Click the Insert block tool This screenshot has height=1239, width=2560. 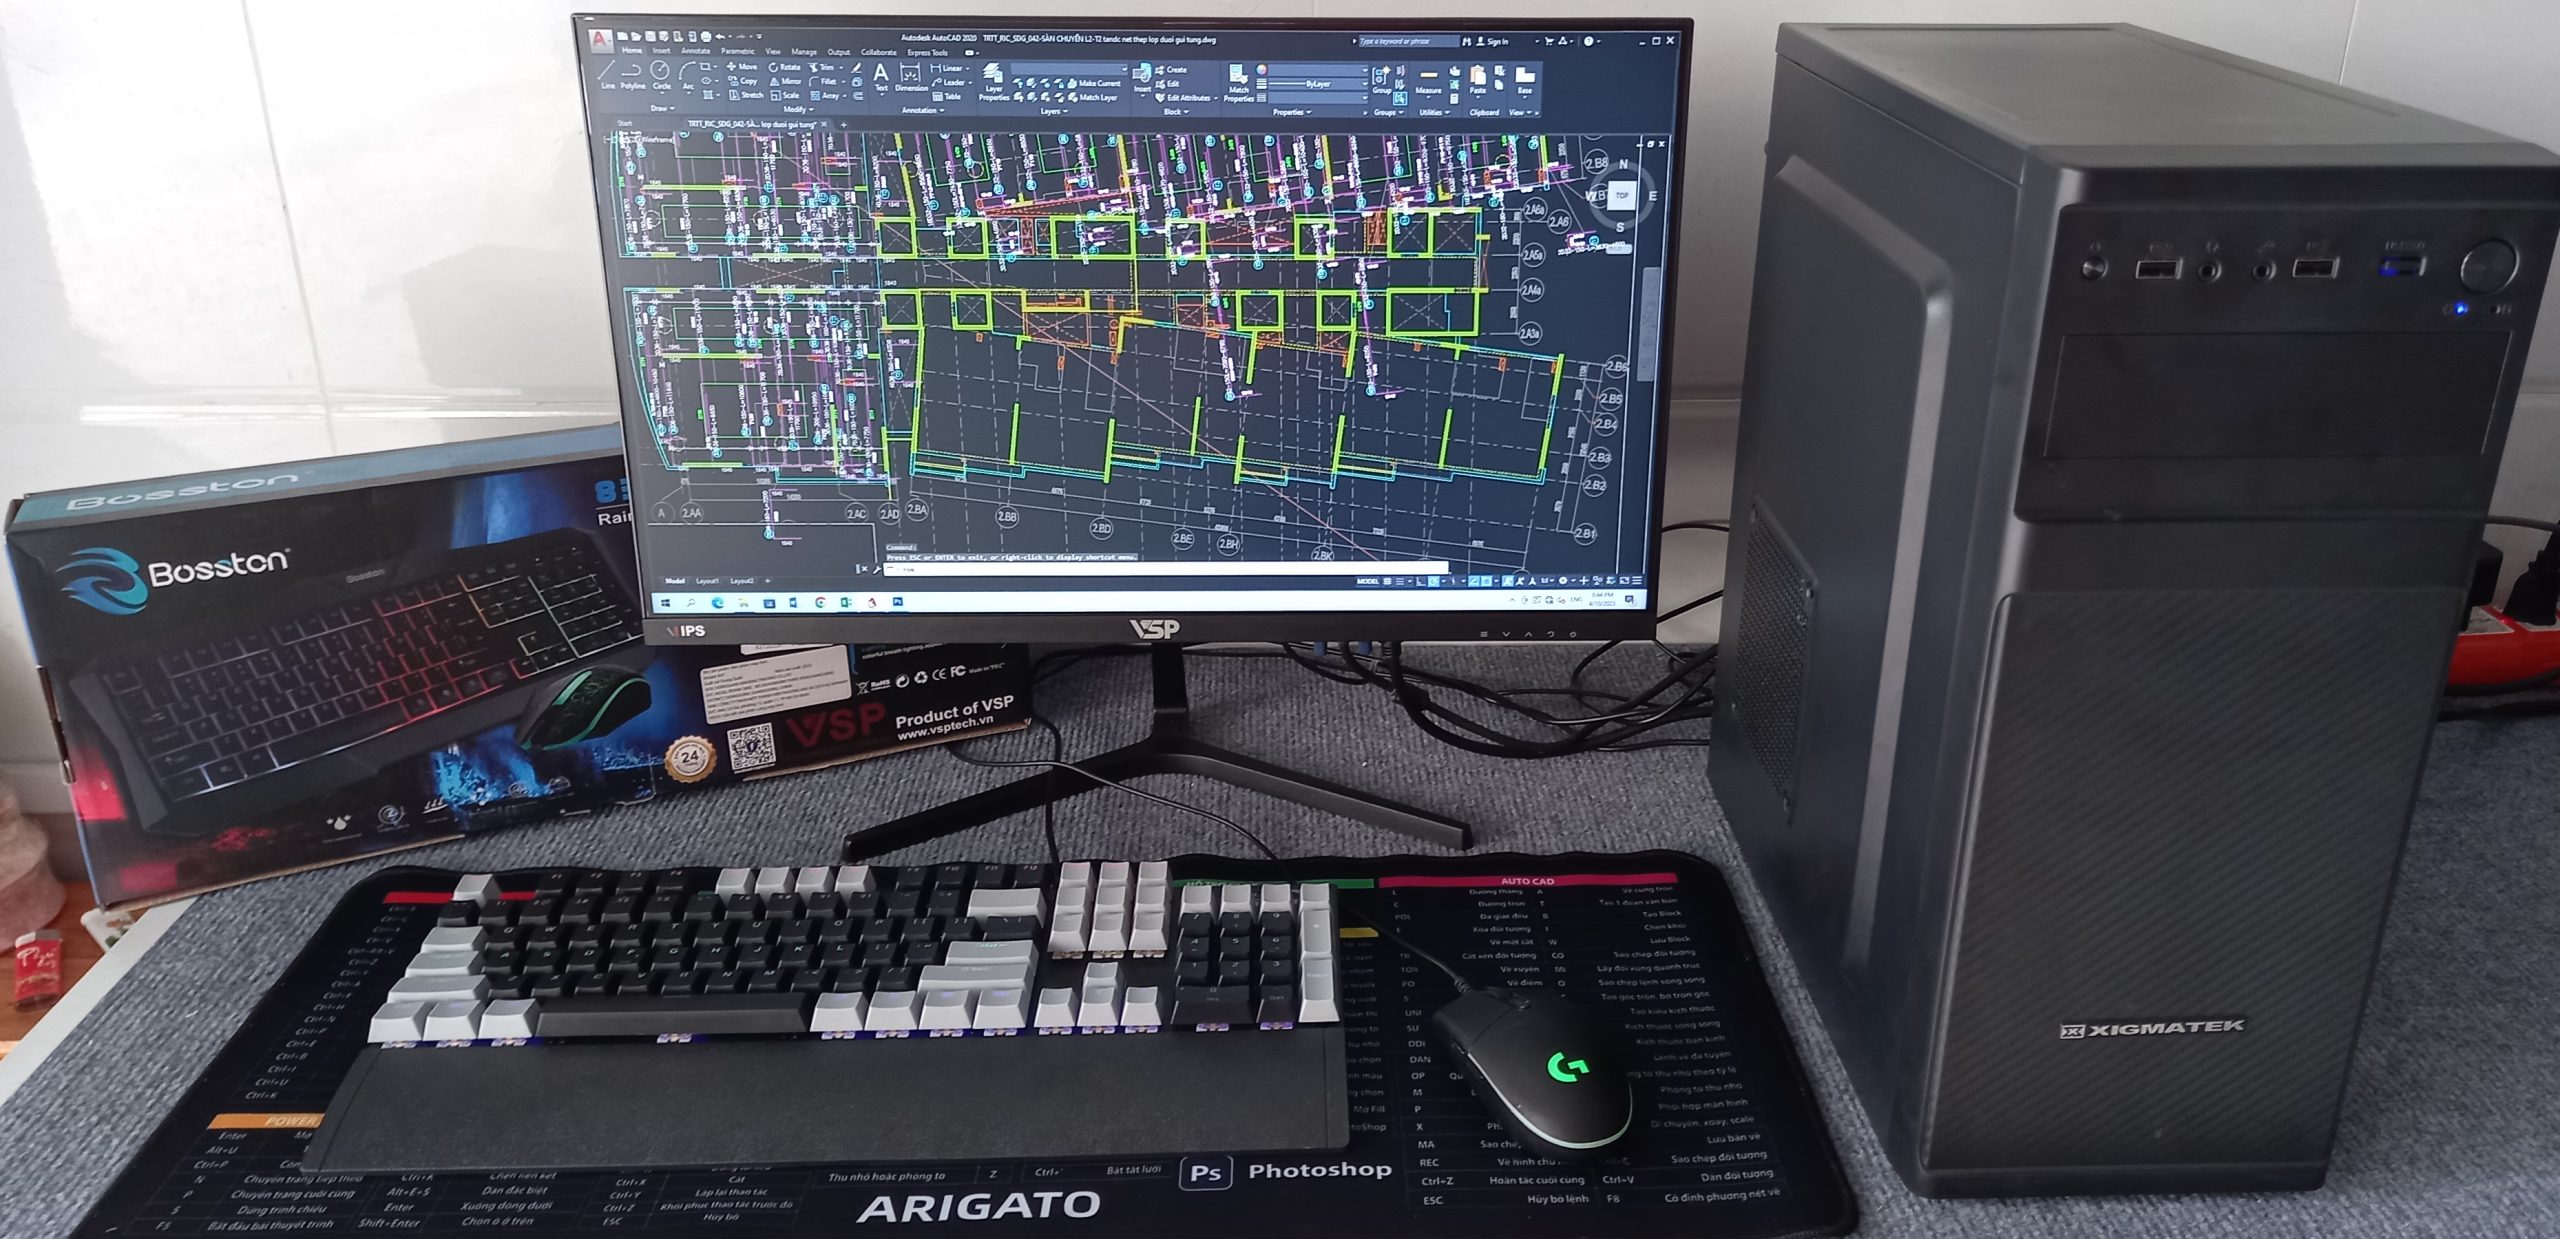pos(1142,79)
